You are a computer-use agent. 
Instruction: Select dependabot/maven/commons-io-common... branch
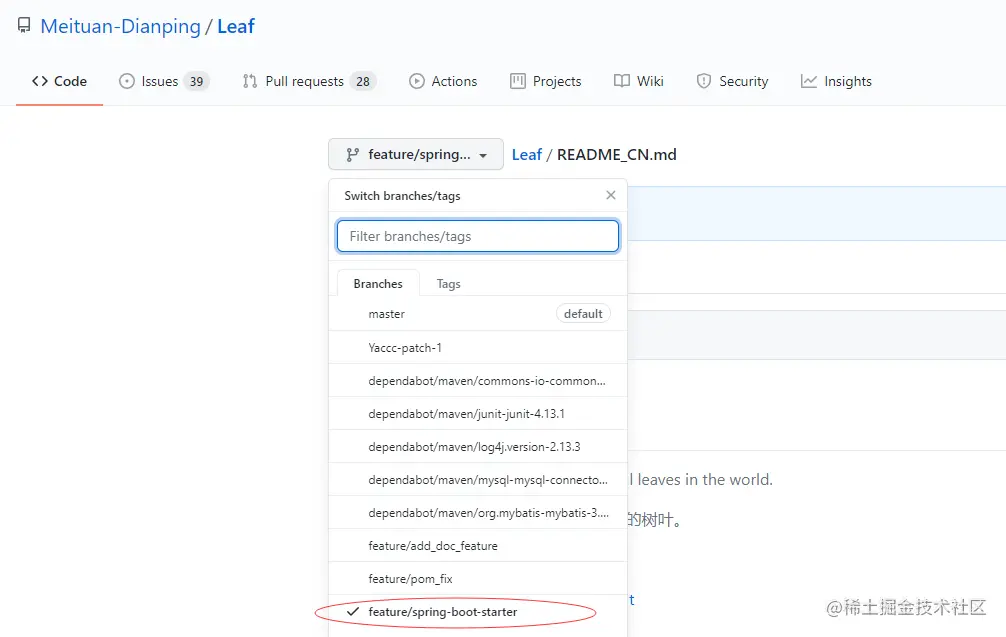click(478, 380)
